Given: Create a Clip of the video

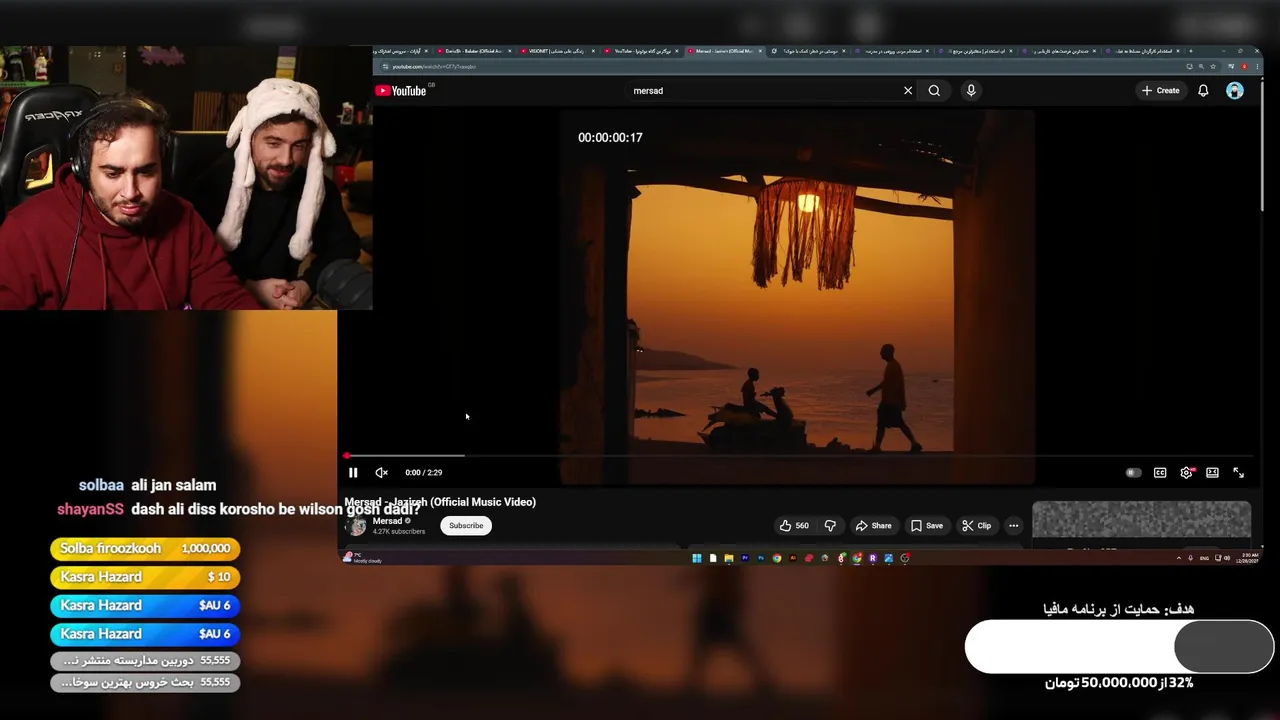Looking at the screenshot, I should 977,526.
